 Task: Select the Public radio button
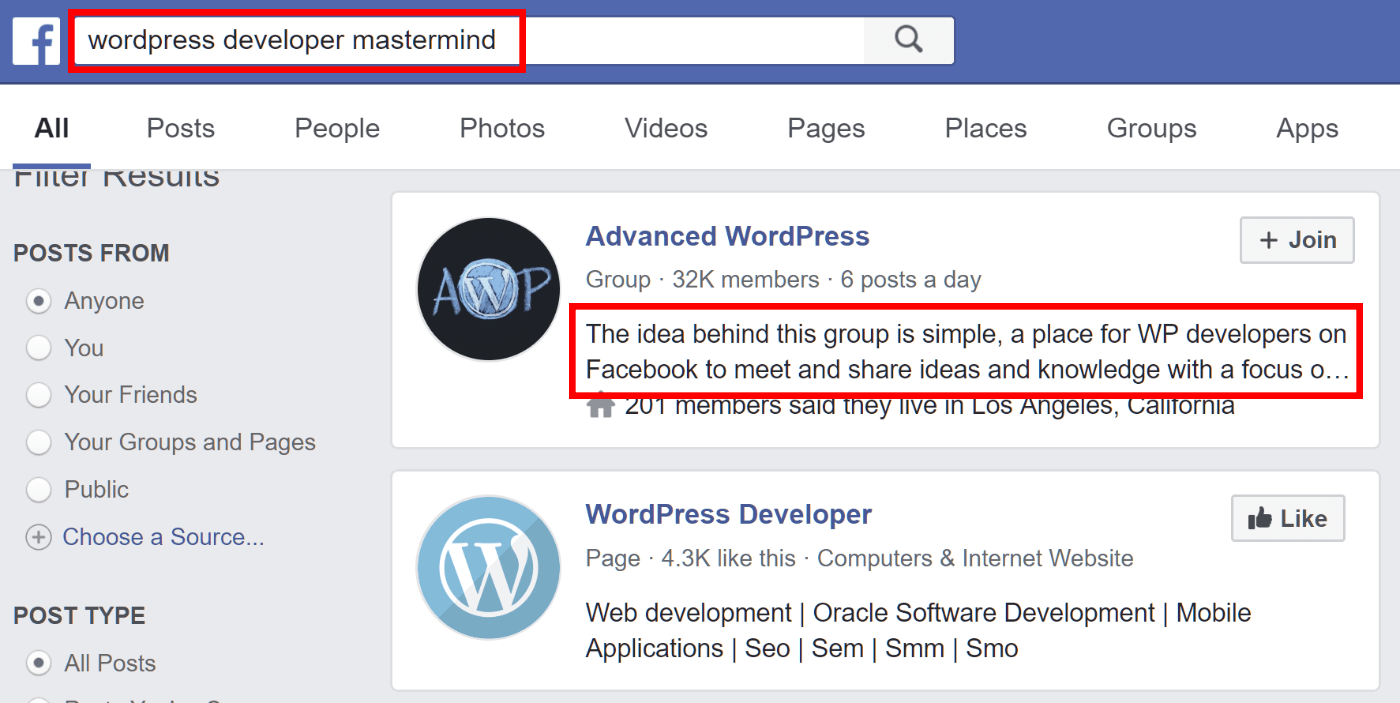[38, 490]
